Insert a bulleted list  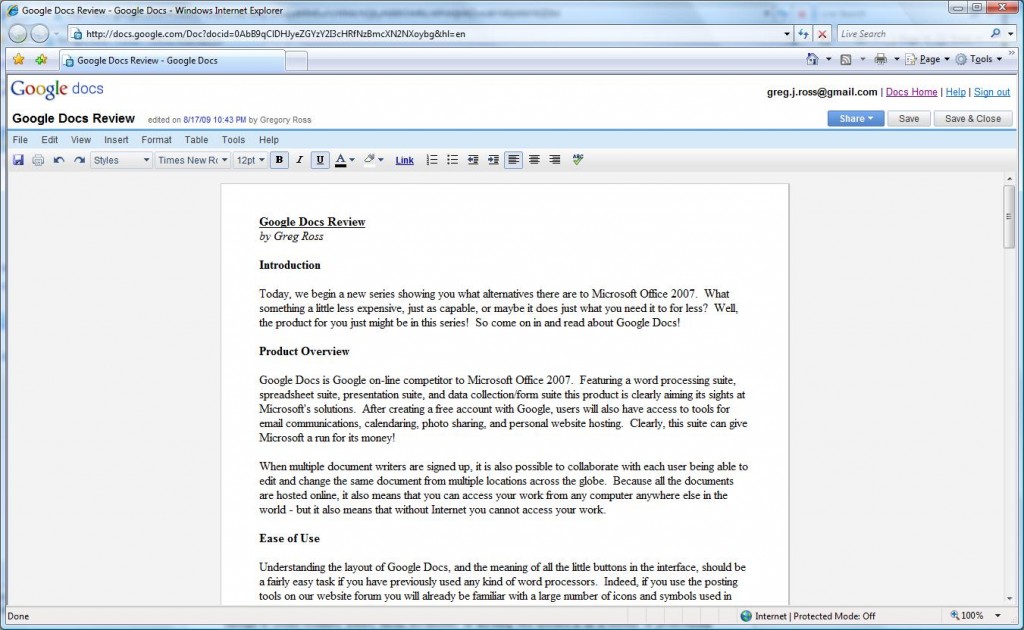coord(452,160)
